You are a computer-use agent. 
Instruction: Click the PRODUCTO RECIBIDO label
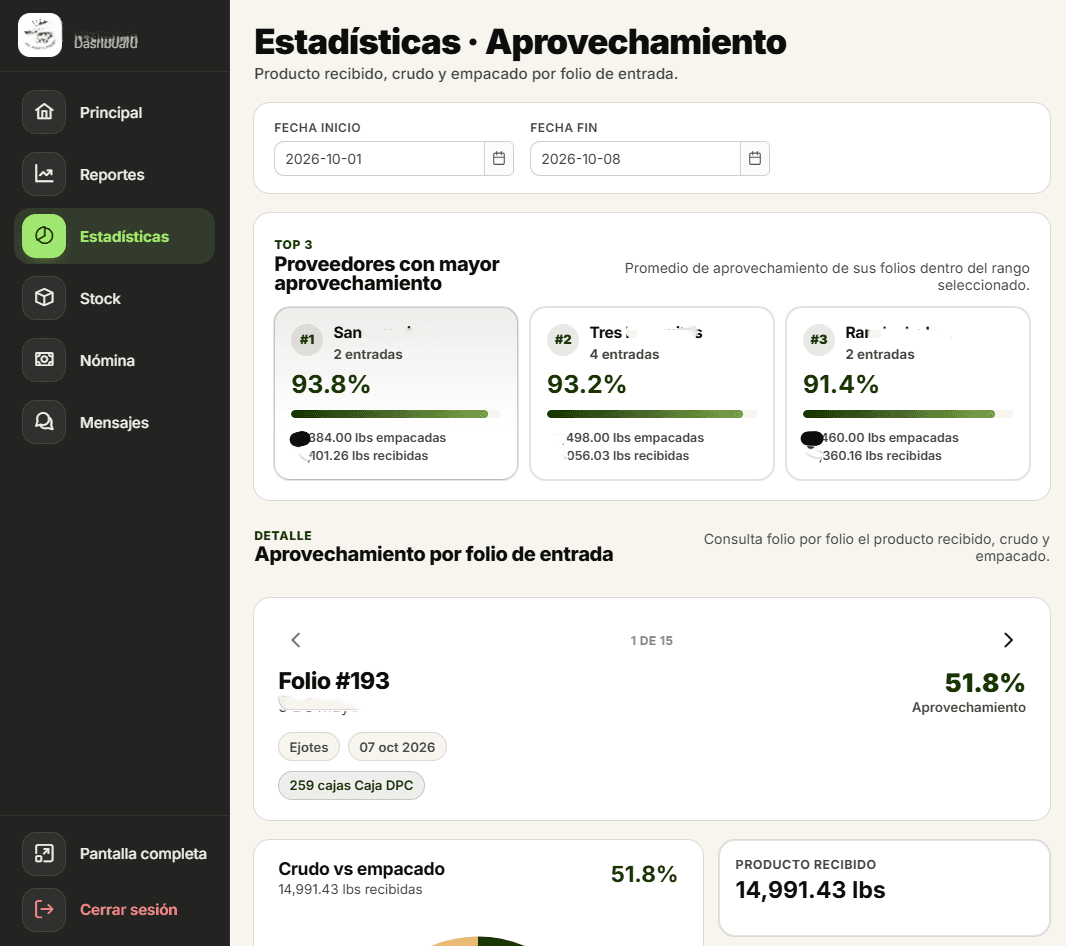806,864
